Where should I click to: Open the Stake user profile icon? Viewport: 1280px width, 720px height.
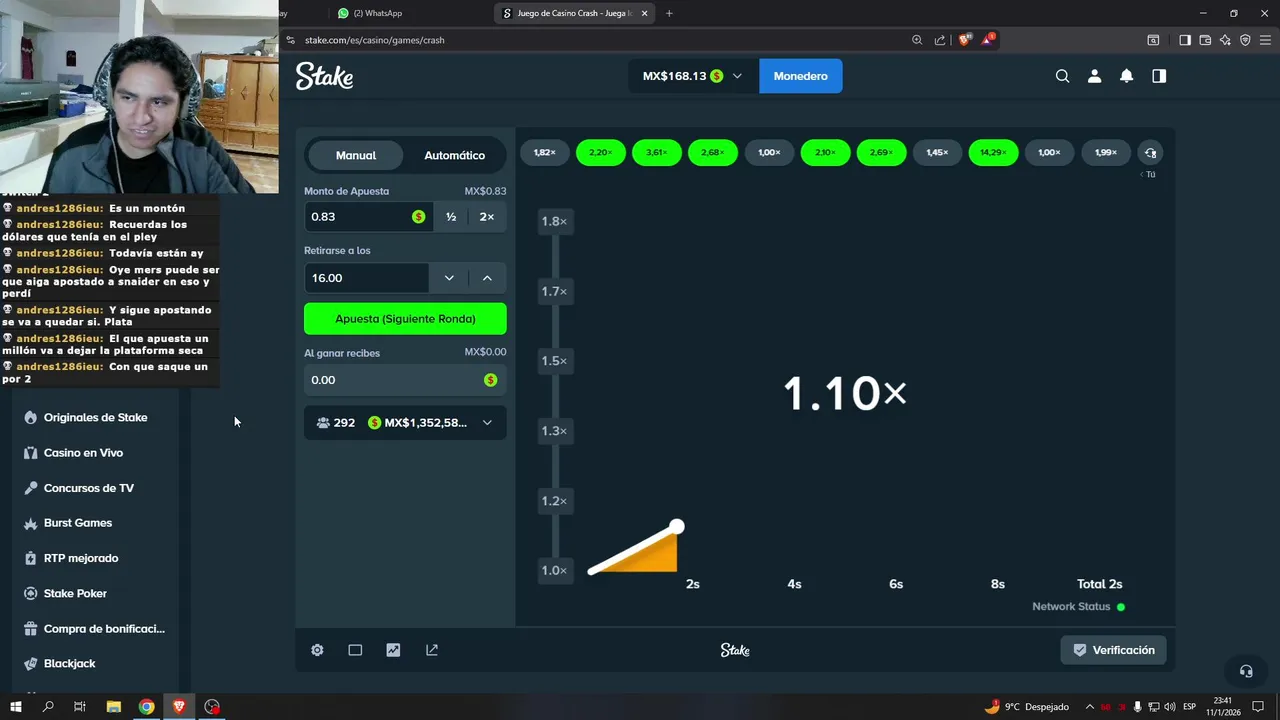click(x=1094, y=76)
